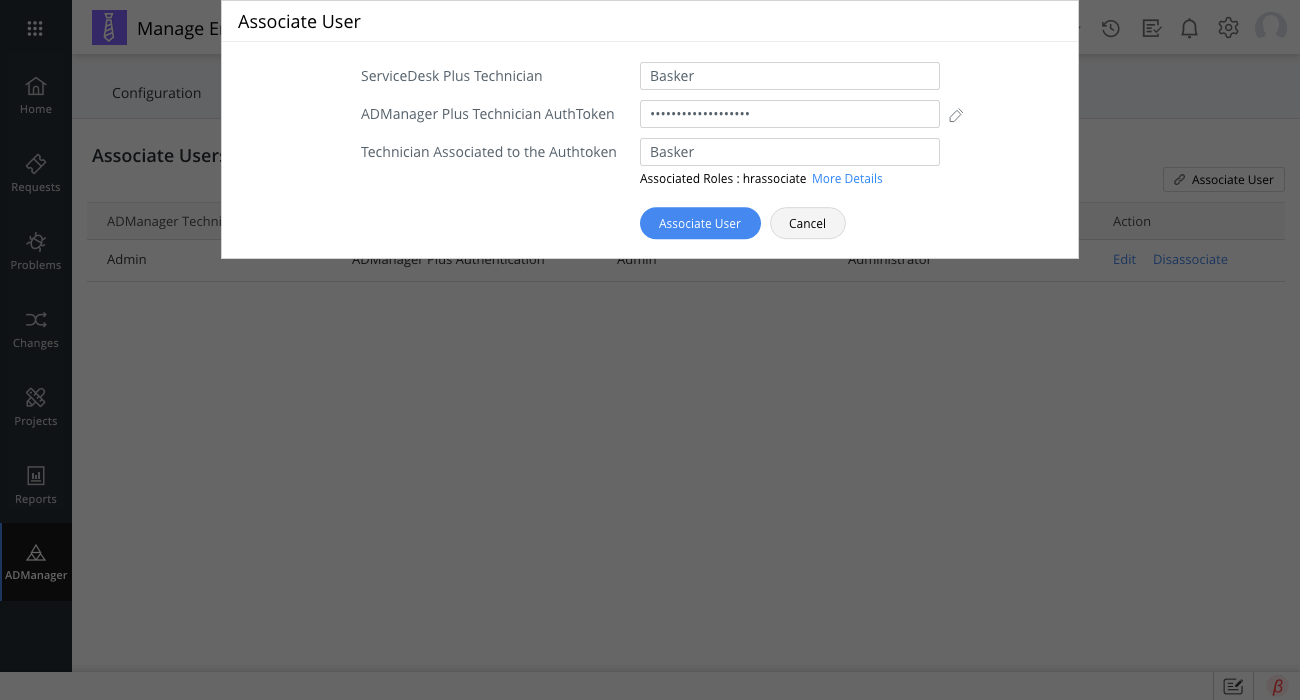The height and width of the screenshot is (700, 1300).
Task: Open the settings gear menu
Action: 1228,28
